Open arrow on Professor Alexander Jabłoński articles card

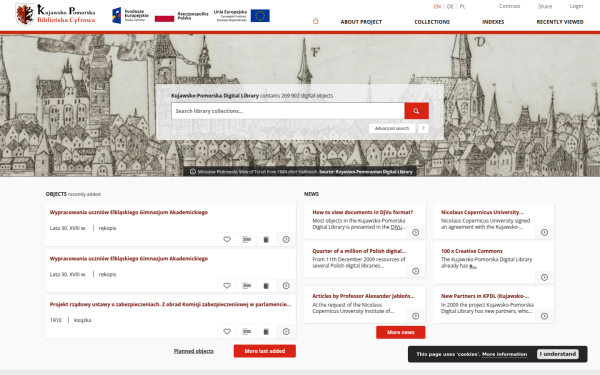pos(416,316)
